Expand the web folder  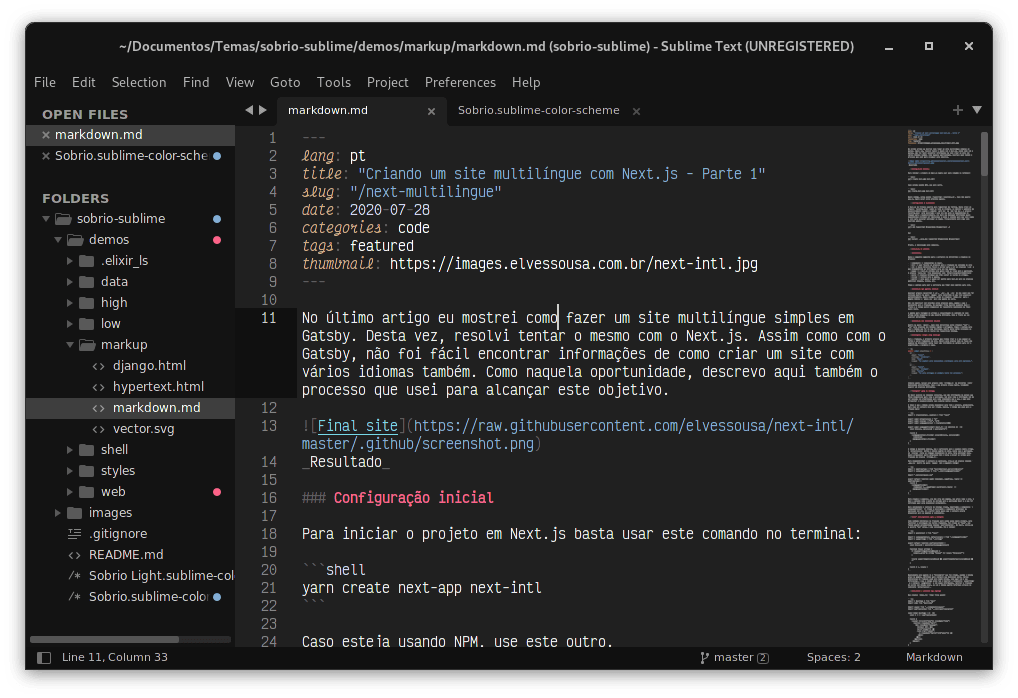pos(70,492)
